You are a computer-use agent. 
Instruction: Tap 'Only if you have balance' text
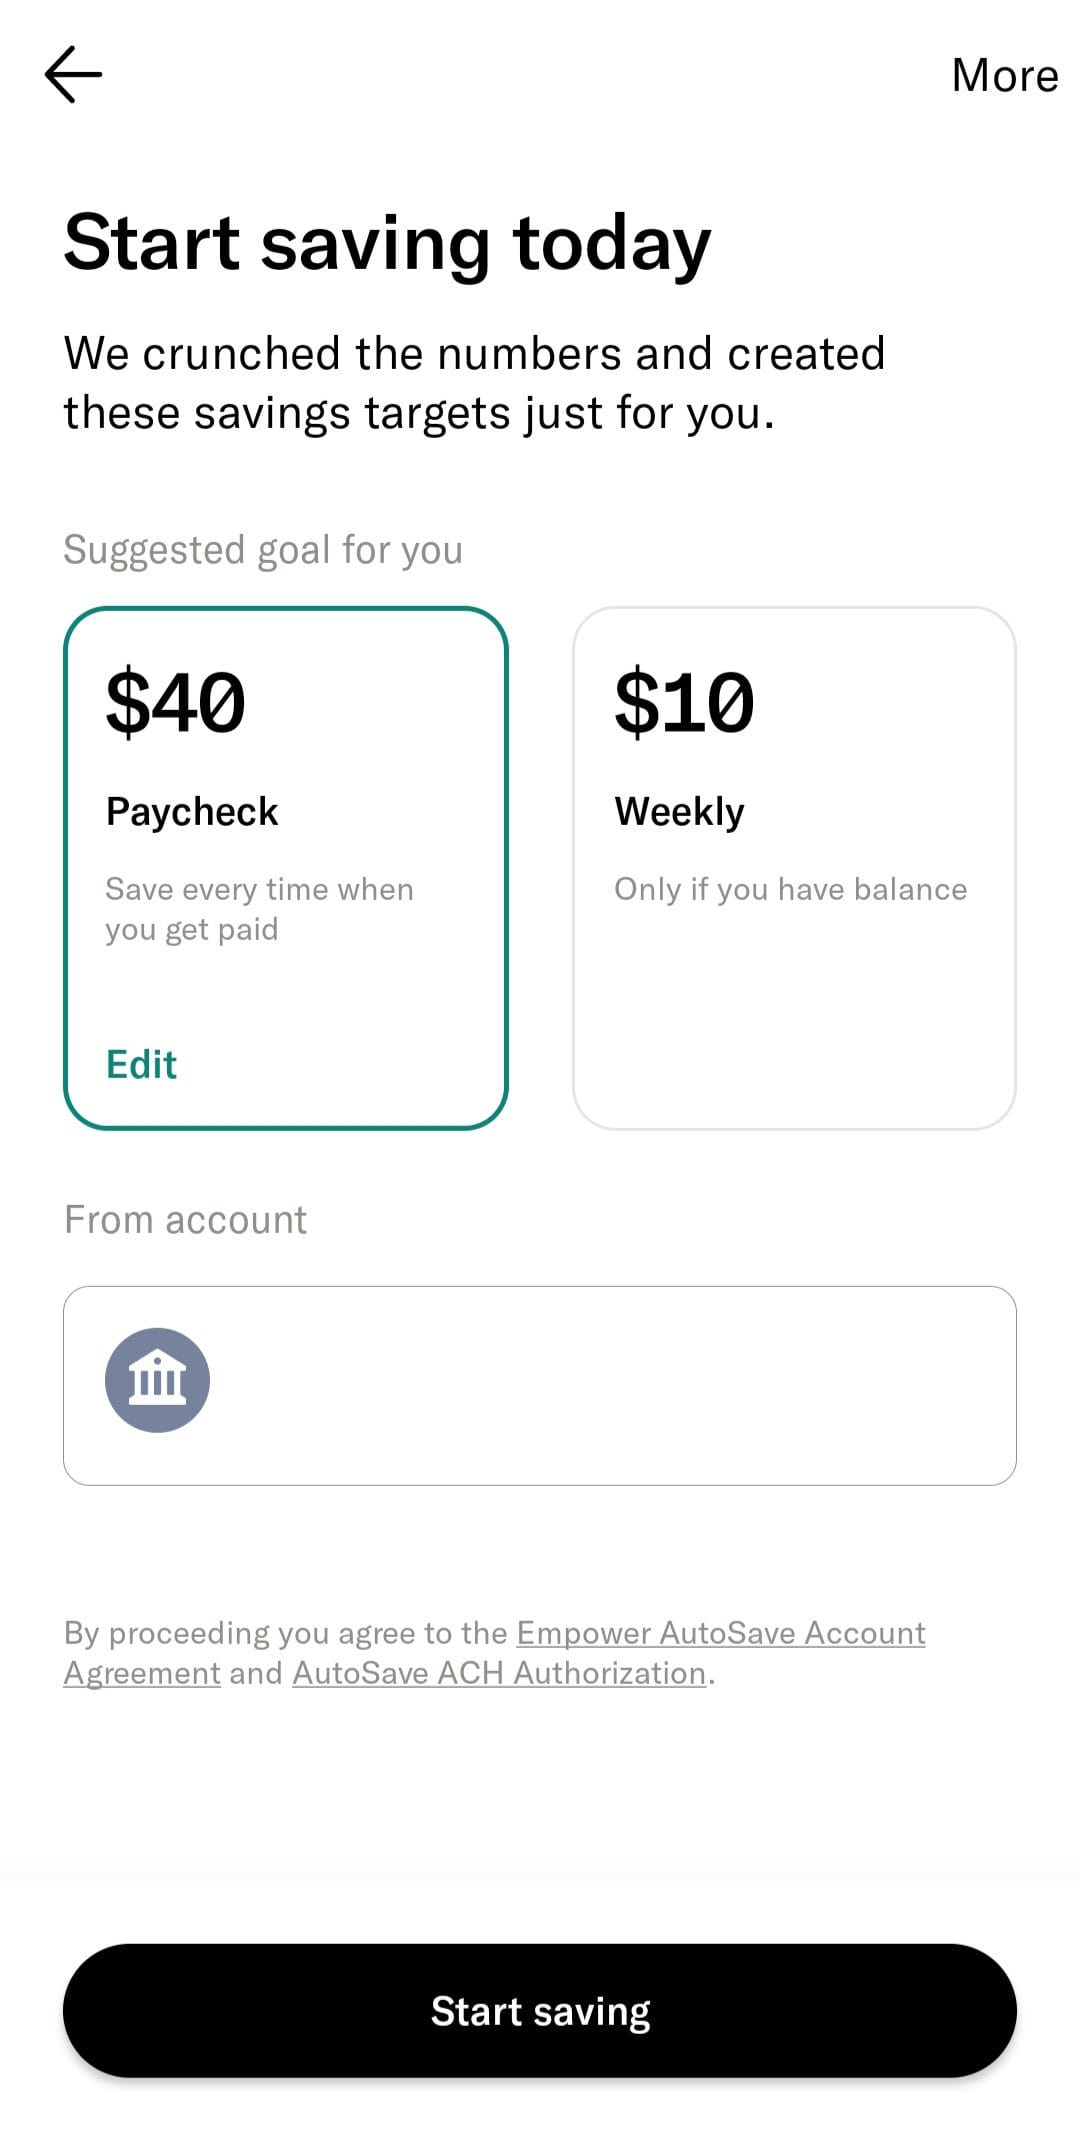click(x=790, y=889)
